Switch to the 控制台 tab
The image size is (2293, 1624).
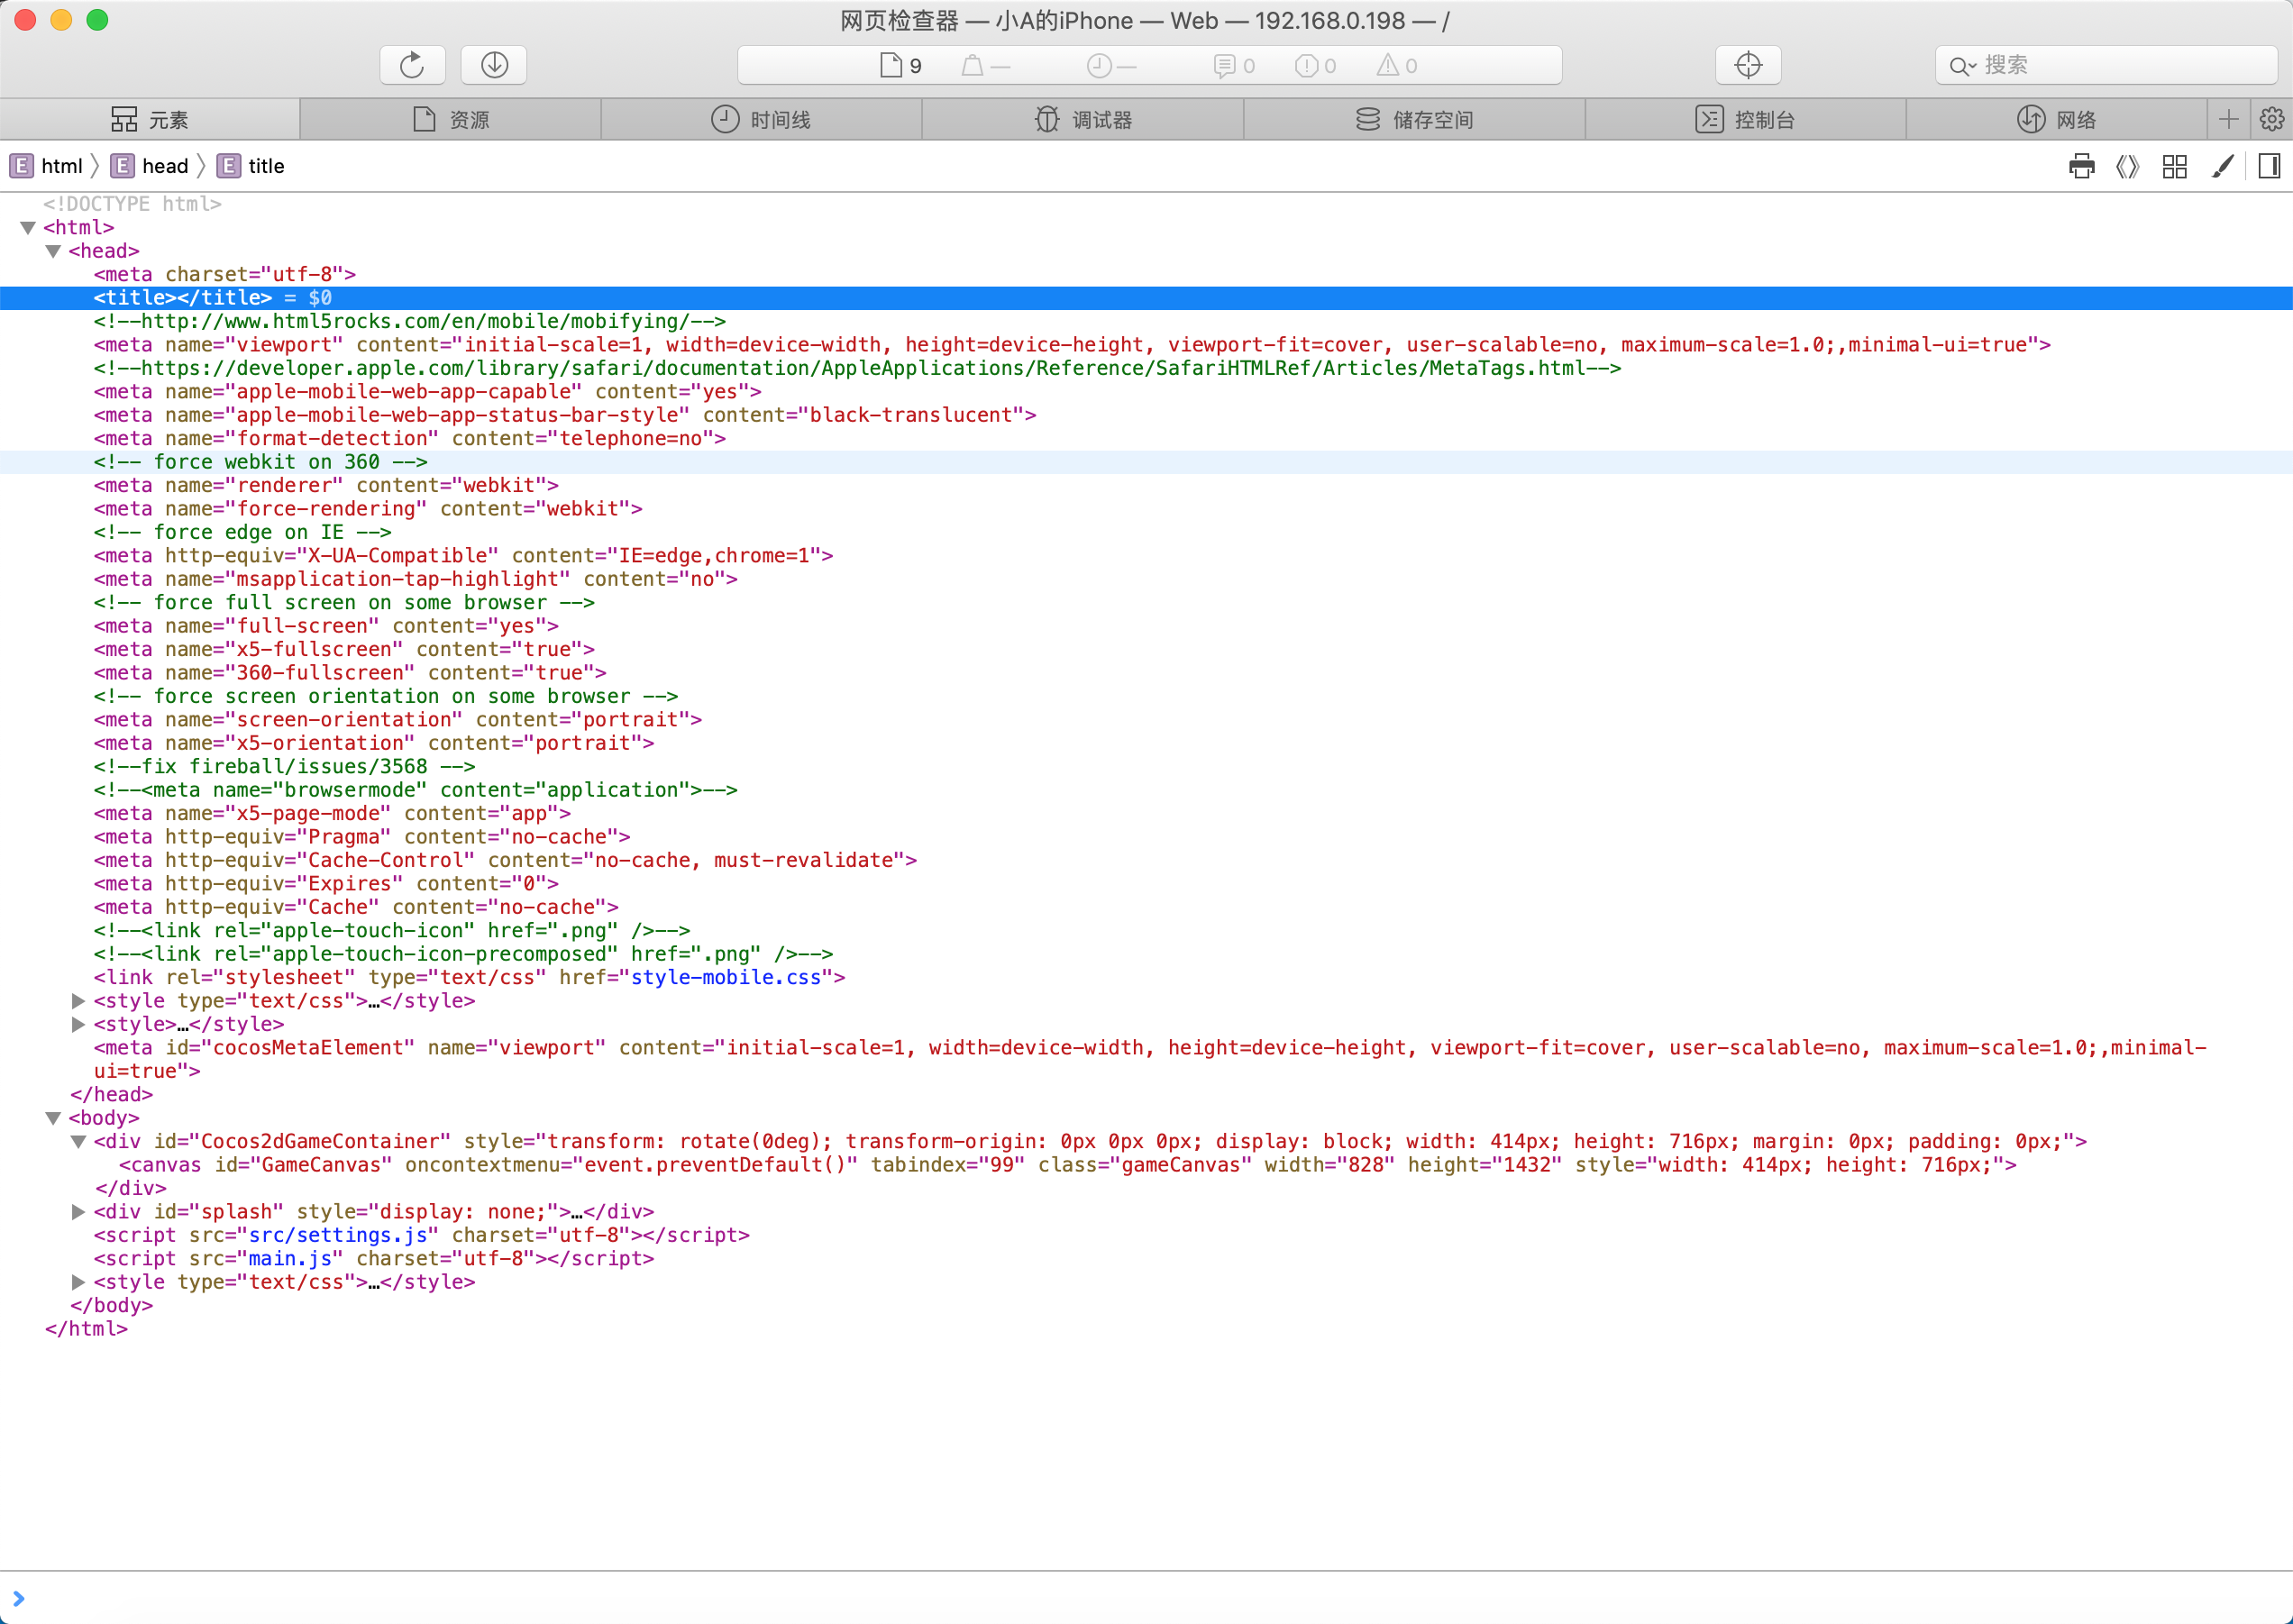(1745, 120)
